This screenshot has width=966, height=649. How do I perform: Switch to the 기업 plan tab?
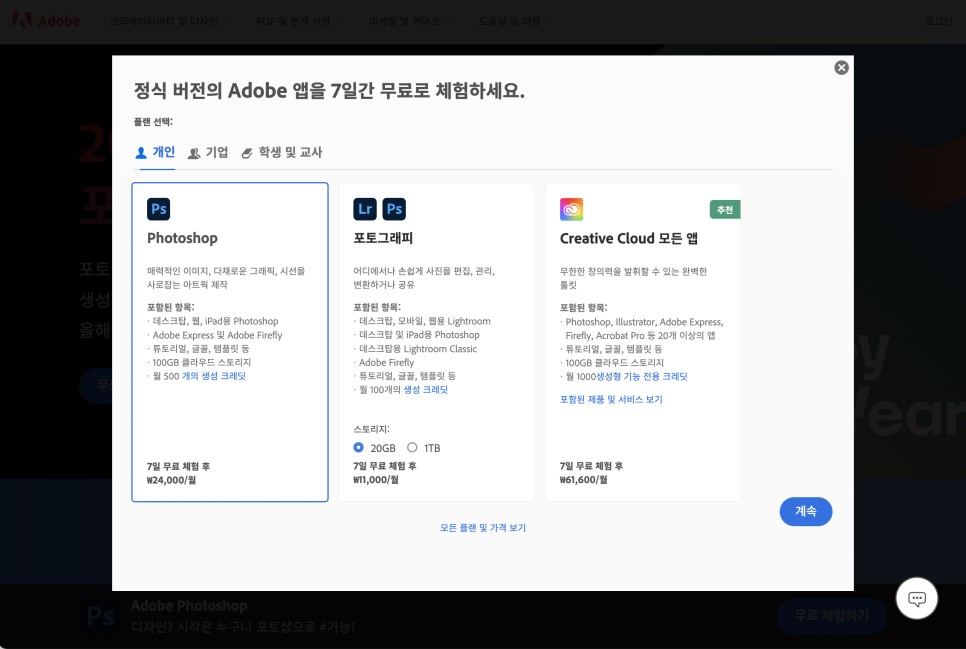[x=208, y=152]
